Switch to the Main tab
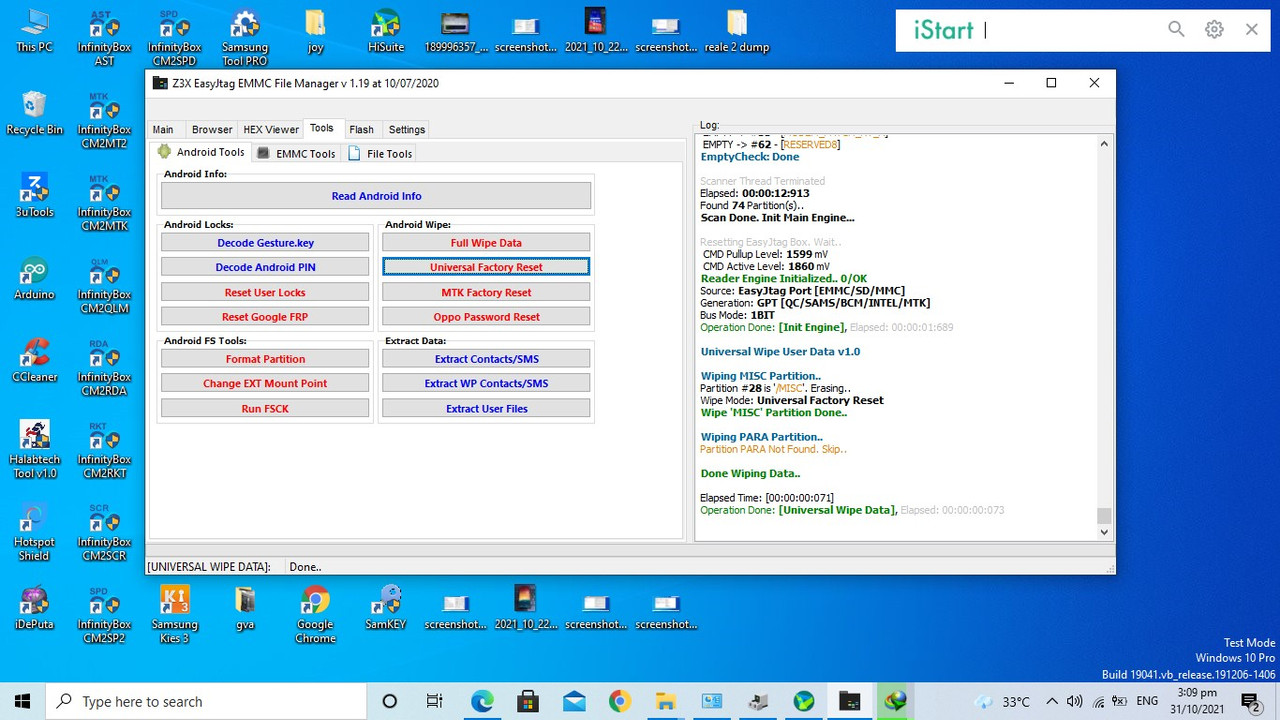Screen dimensions: 1280x720 coord(163,129)
